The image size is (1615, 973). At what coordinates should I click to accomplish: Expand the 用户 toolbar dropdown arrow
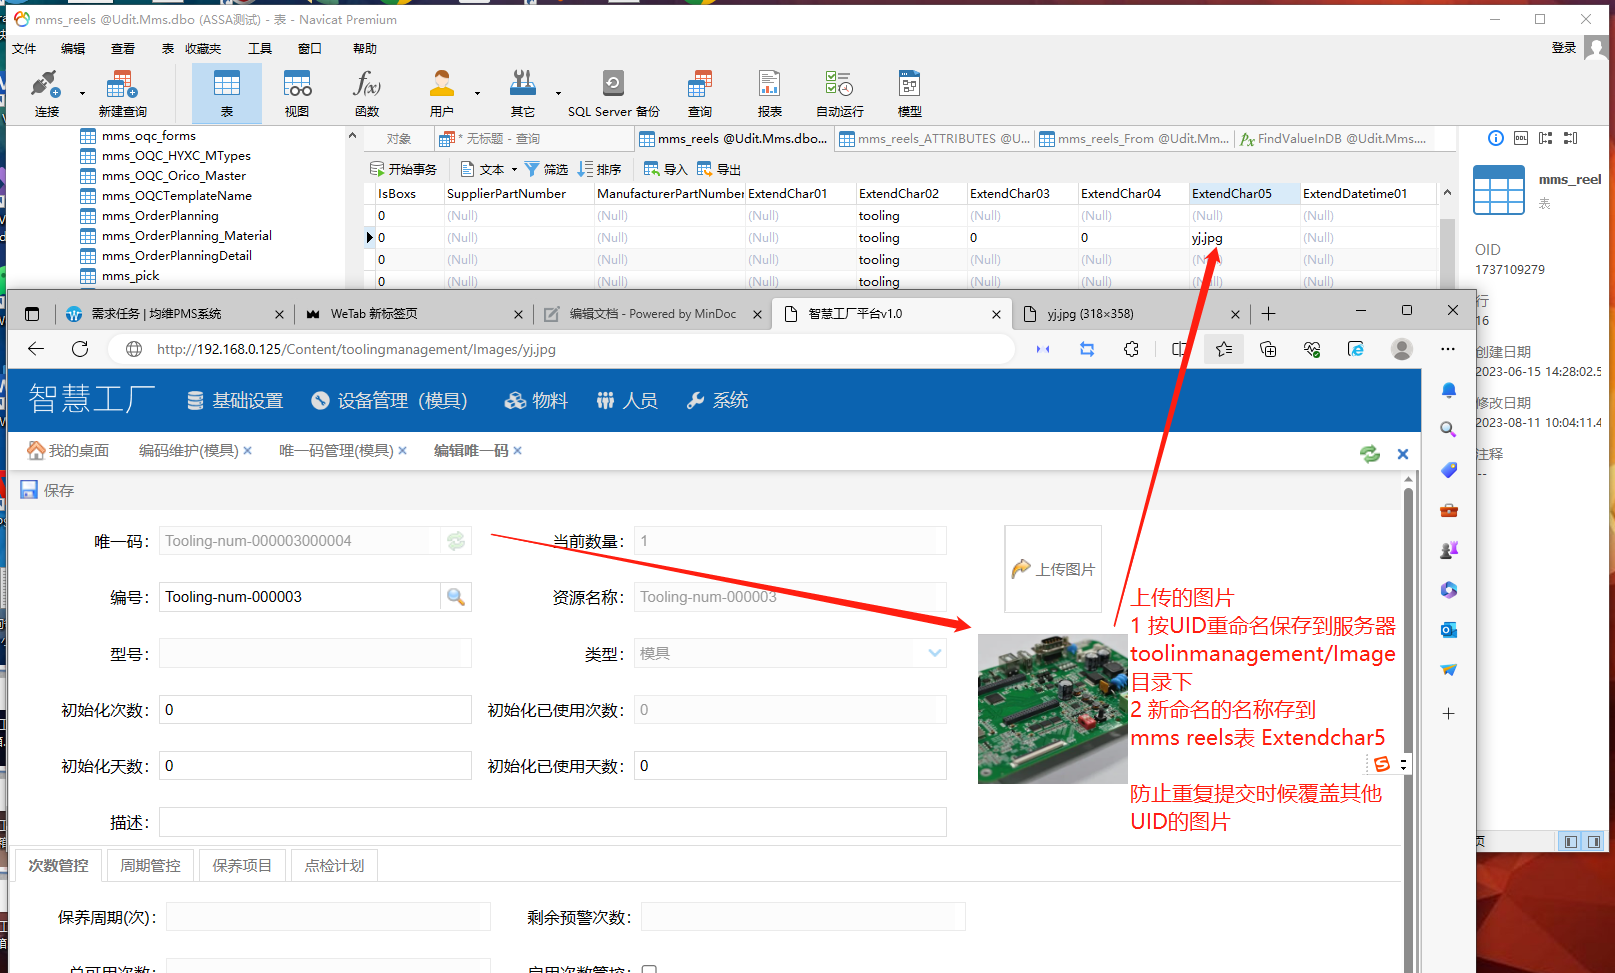click(x=477, y=94)
